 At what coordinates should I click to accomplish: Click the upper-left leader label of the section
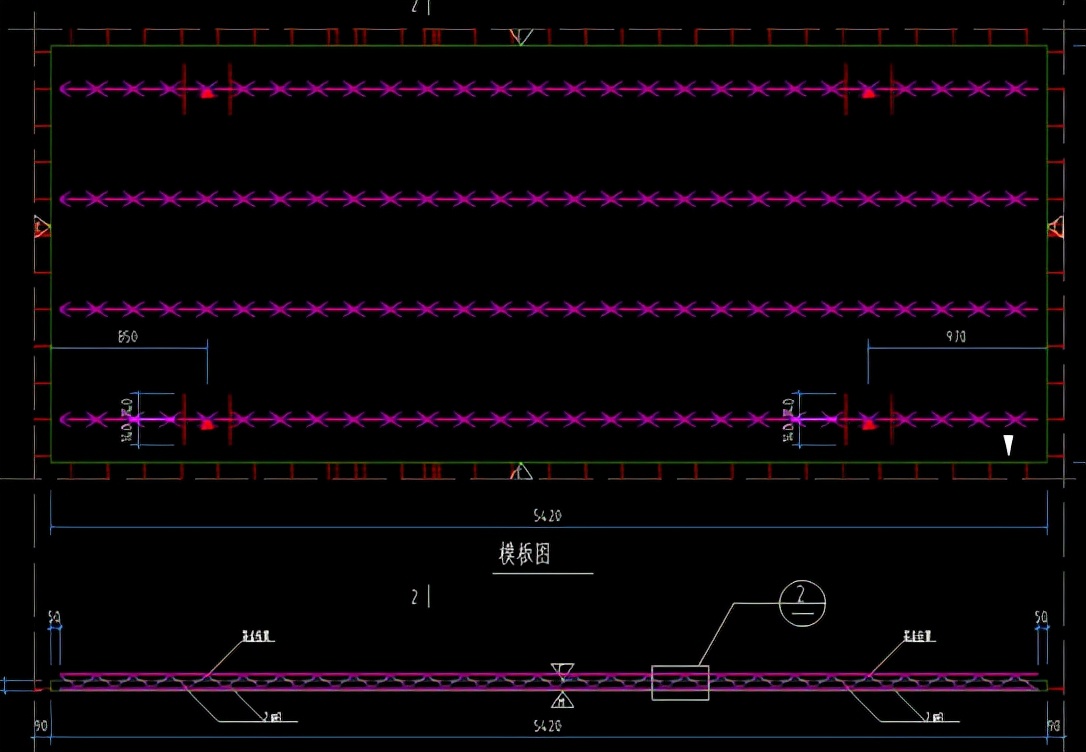click(258, 636)
